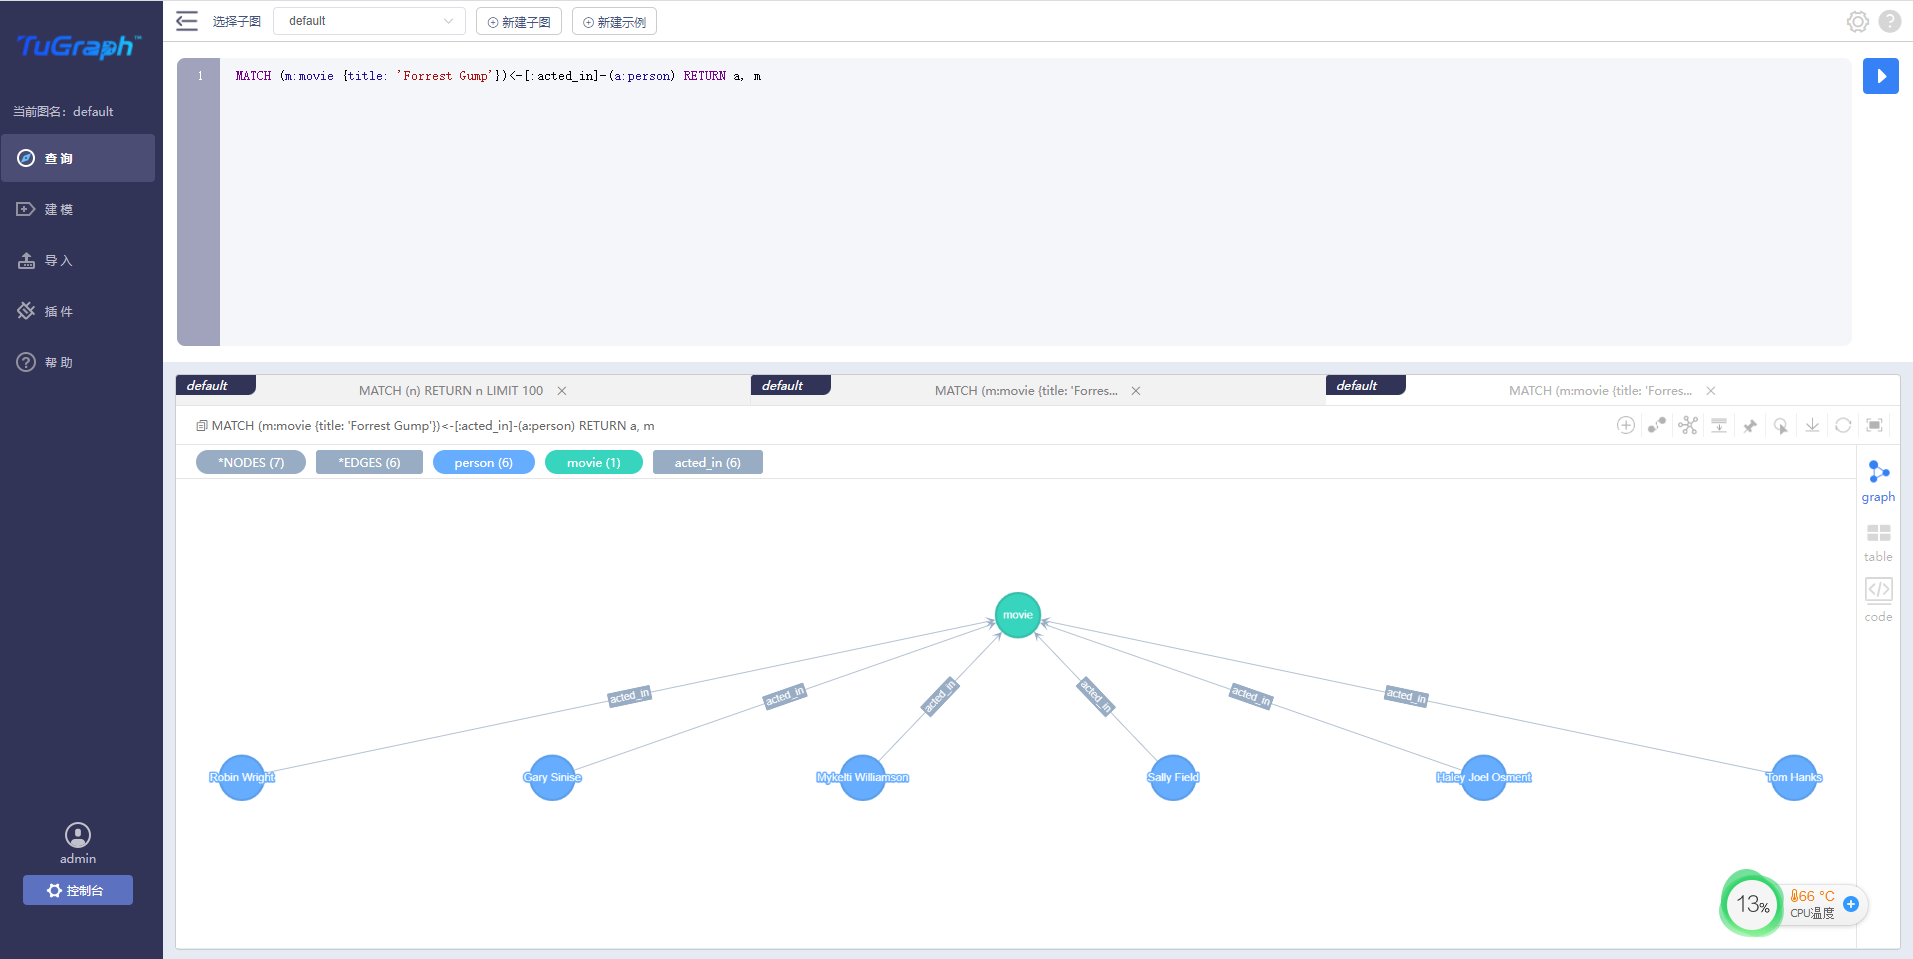Toggle the person (6) label tag
The width and height of the screenshot is (1913, 959).
(484, 462)
